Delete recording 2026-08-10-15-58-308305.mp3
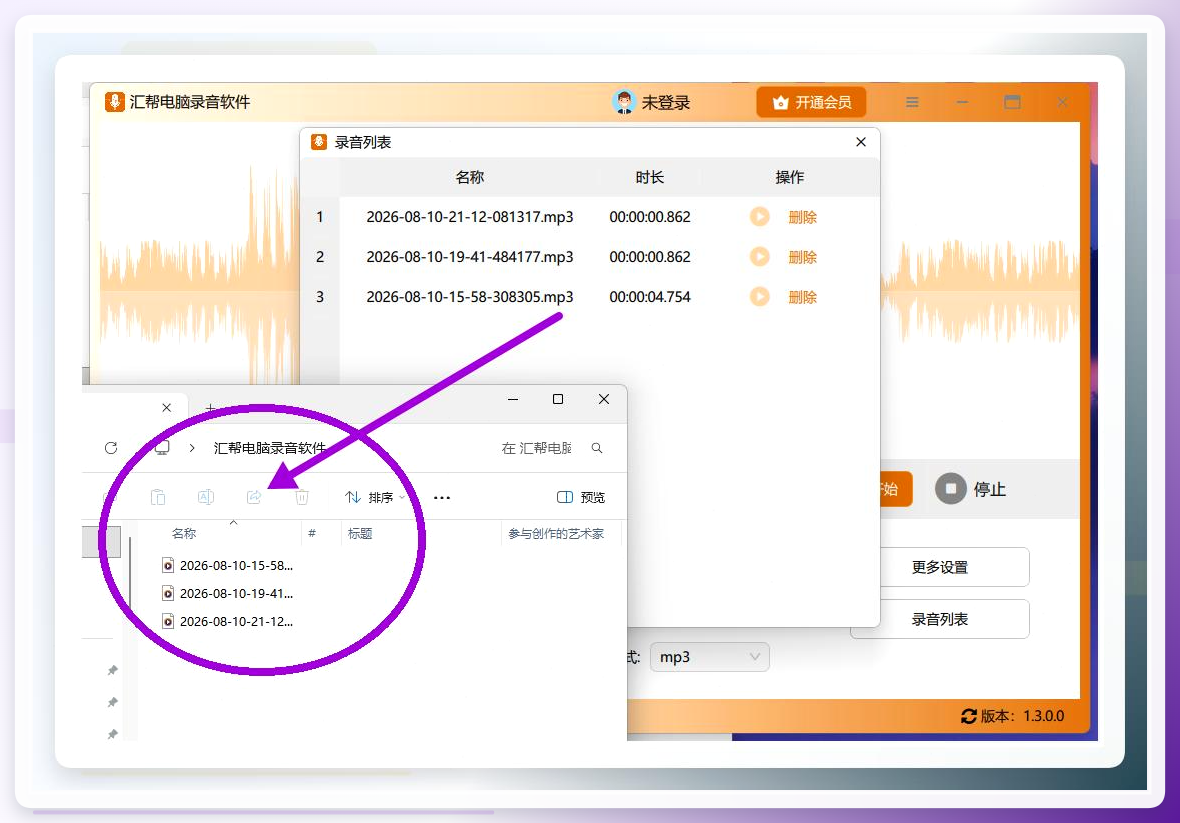 [802, 297]
